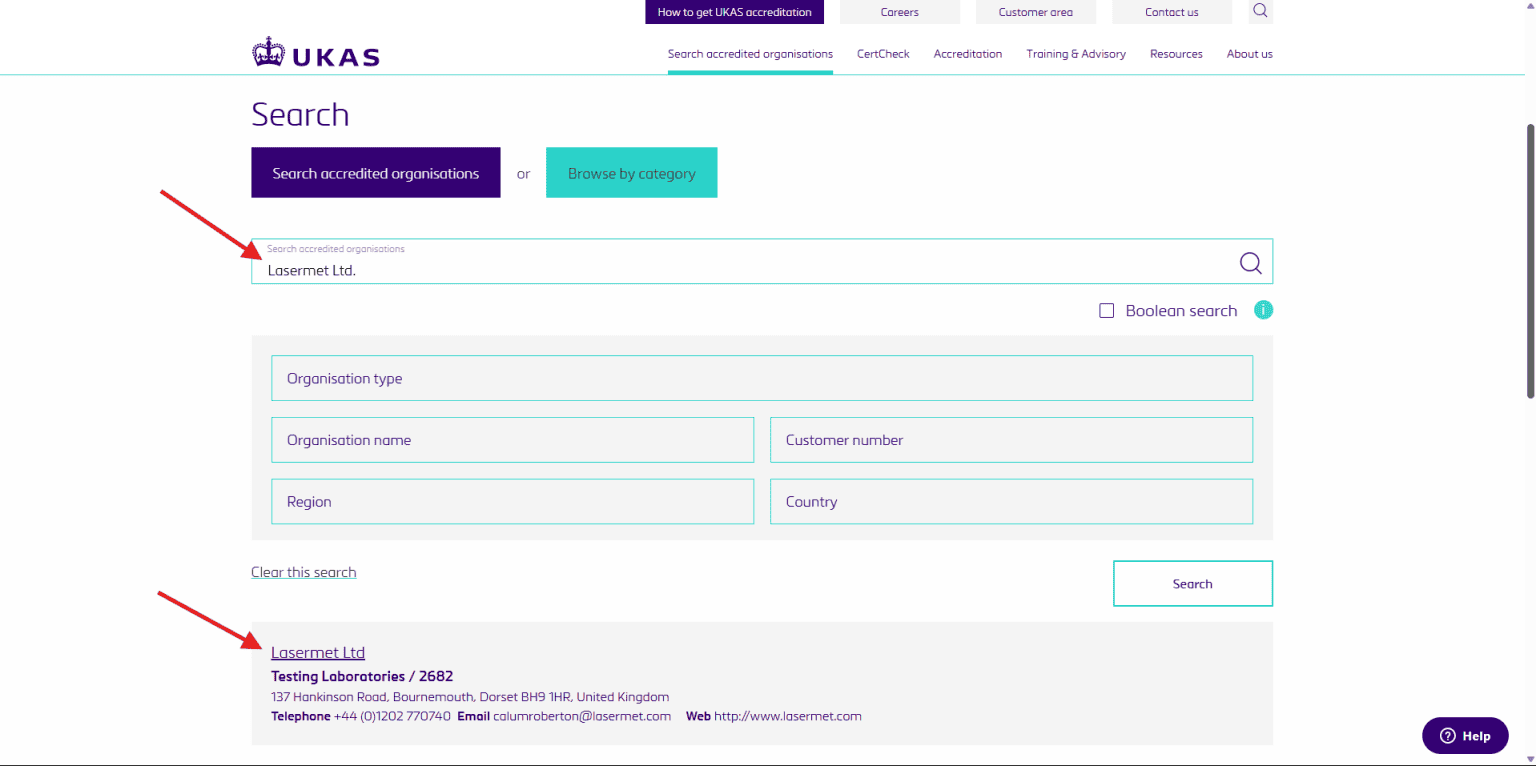The width and height of the screenshot is (1536, 766).
Task: Open the Country dropdown
Action: [1011, 501]
